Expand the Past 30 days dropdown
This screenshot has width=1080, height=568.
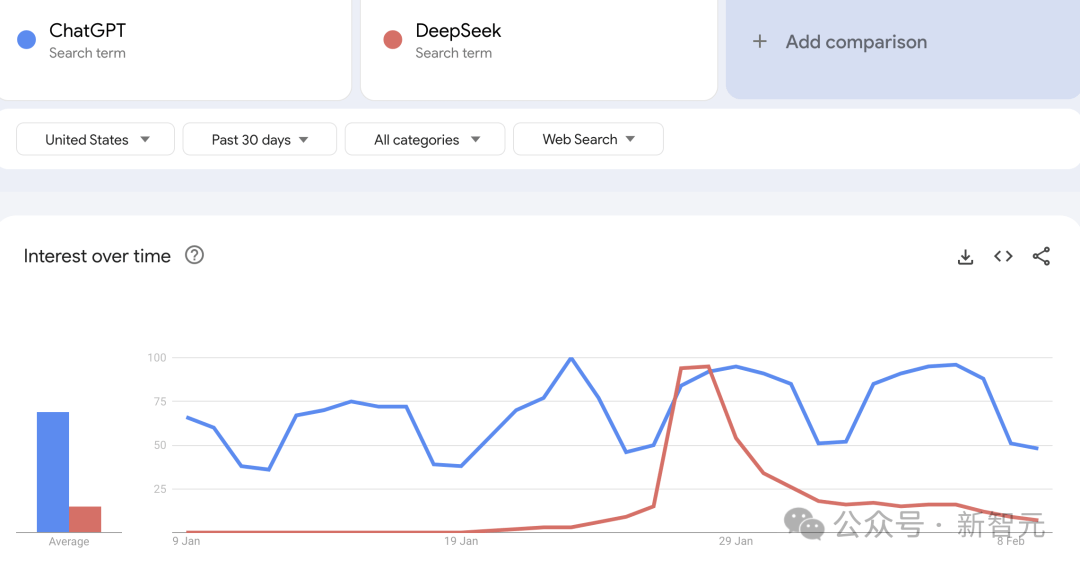260,139
